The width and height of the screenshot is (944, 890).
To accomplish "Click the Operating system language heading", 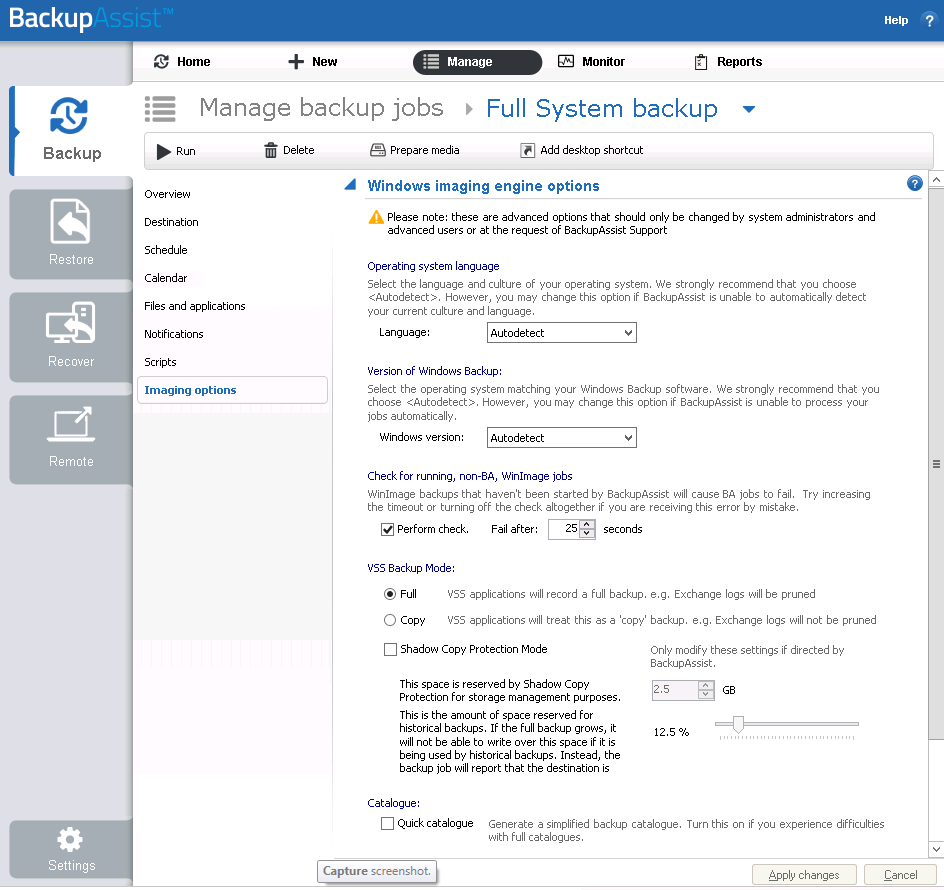I will 433,266.
